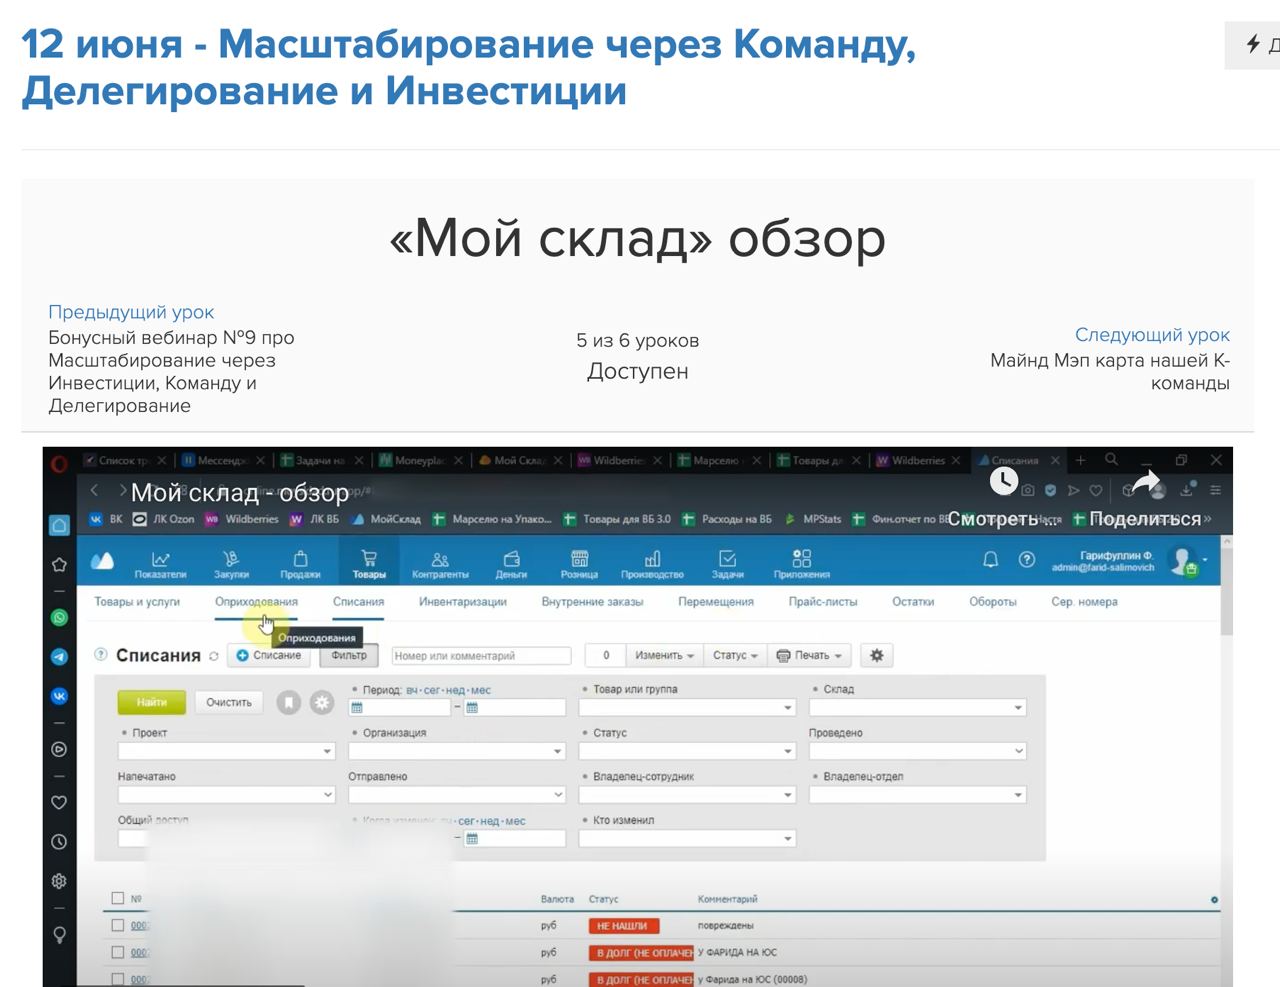Switch to Перемещения tab

[x=716, y=602]
